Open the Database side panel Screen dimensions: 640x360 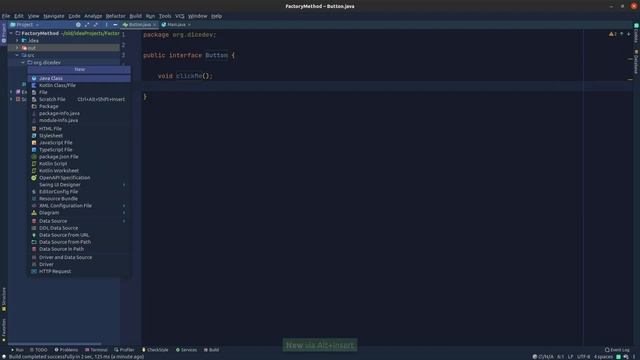point(636,62)
